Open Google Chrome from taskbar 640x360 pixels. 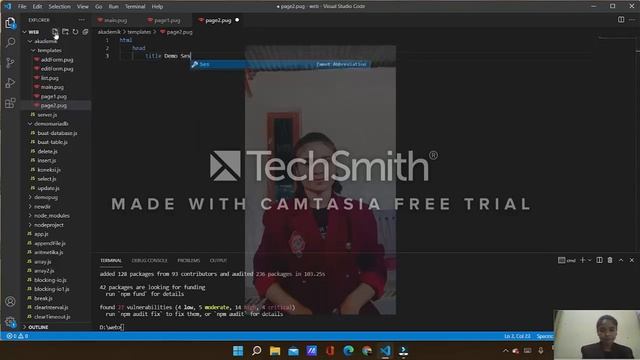(x=367, y=351)
